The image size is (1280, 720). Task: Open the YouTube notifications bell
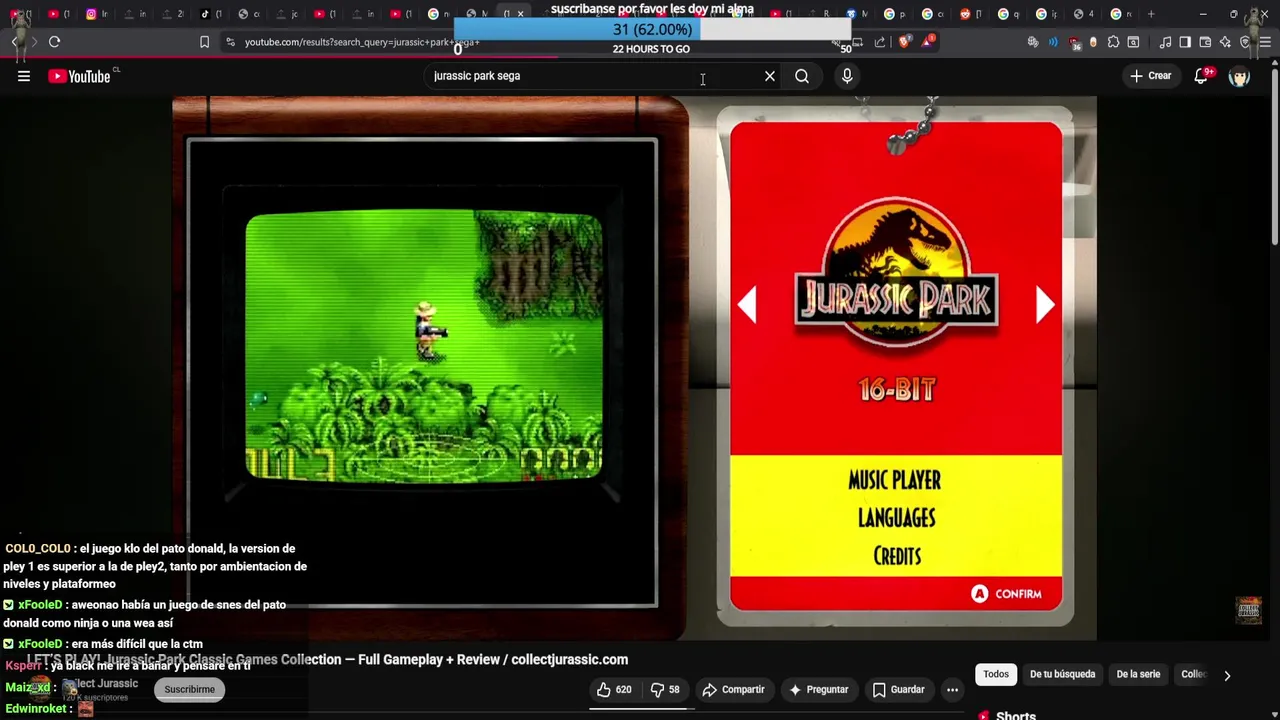1202,76
